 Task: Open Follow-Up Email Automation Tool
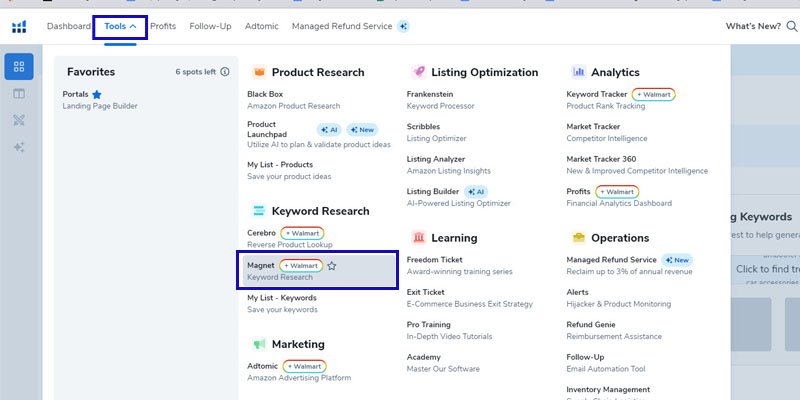(x=606, y=363)
